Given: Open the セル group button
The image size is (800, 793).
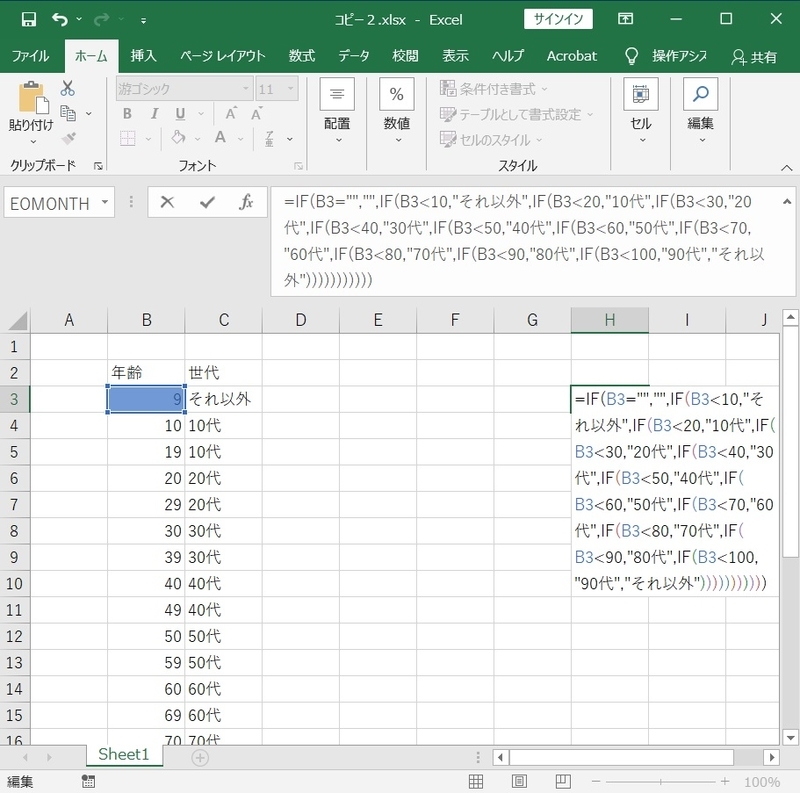Looking at the screenshot, I should click(x=640, y=111).
